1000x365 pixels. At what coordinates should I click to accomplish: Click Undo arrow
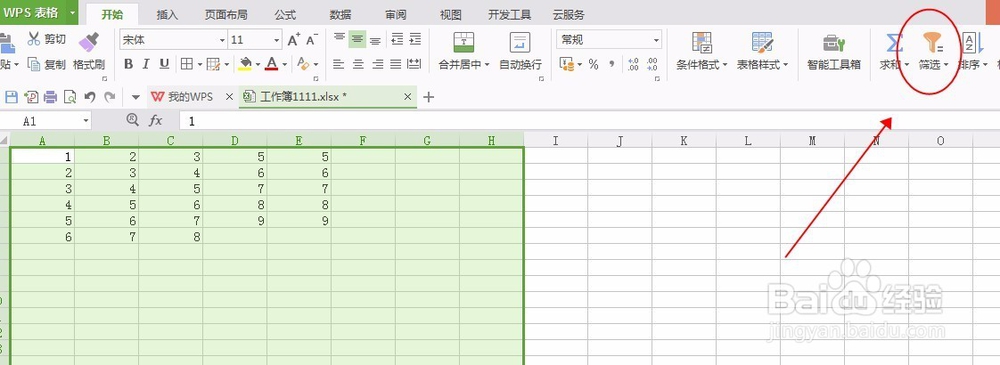point(89,97)
